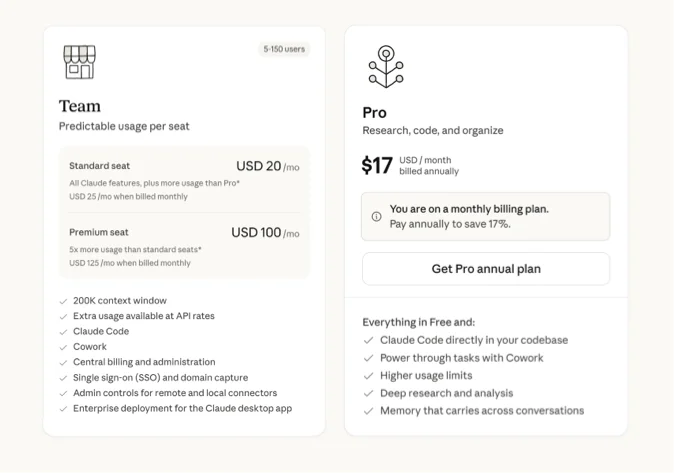674x473 pixels.
Task: Click the Pro plan branching node icon
Action: tap(384, 67)
